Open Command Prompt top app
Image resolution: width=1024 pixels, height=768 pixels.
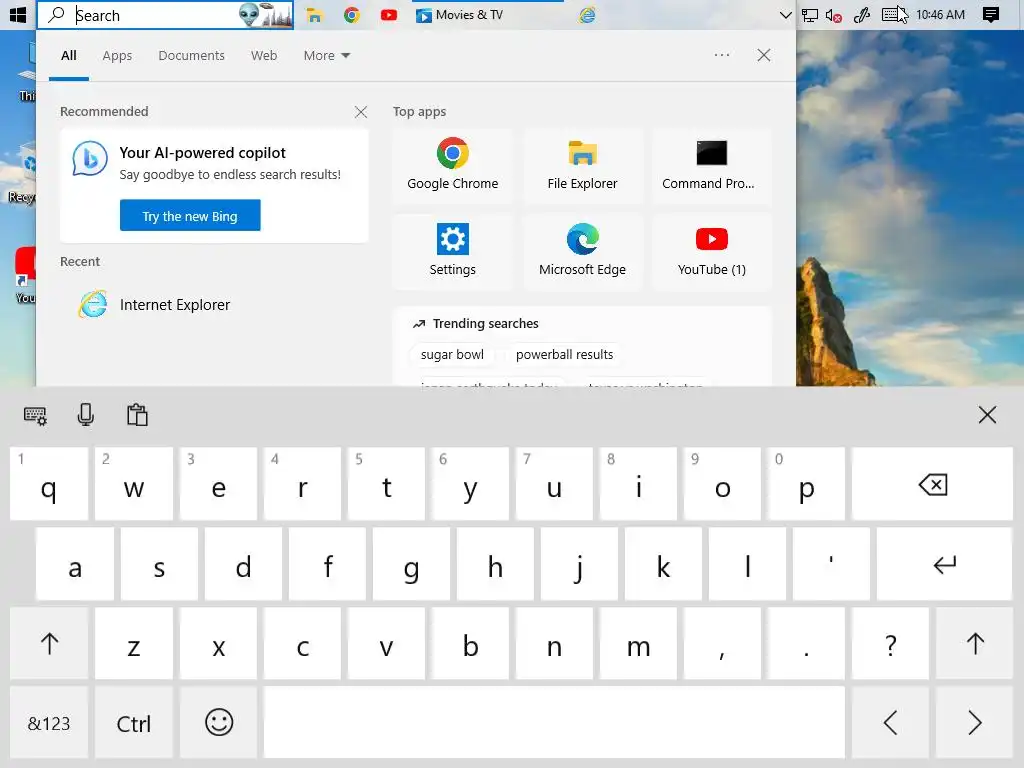(x=711, y=166)
